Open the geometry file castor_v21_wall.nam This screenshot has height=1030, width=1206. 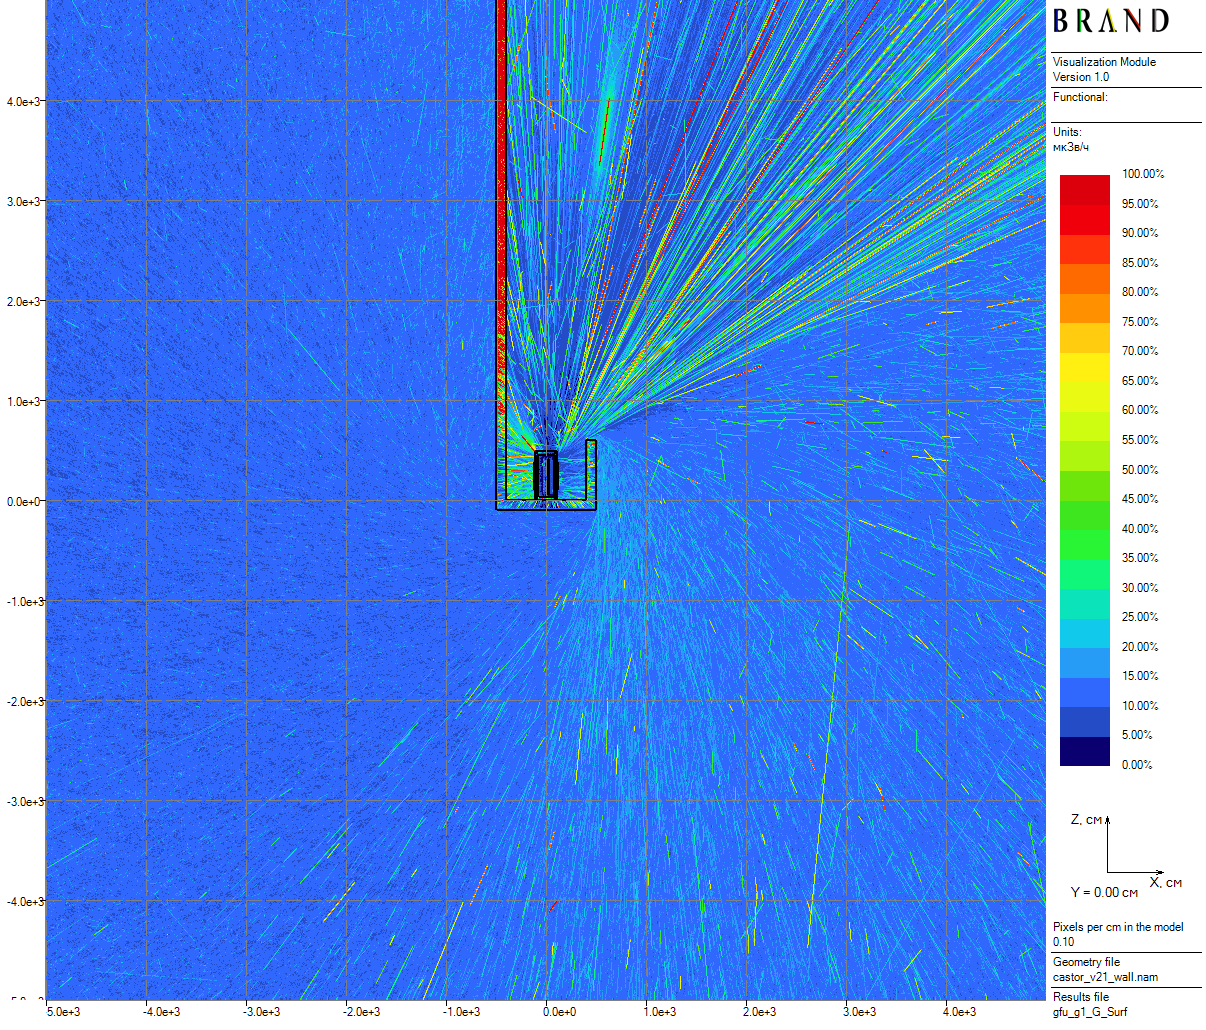[x=1105, y=977]
